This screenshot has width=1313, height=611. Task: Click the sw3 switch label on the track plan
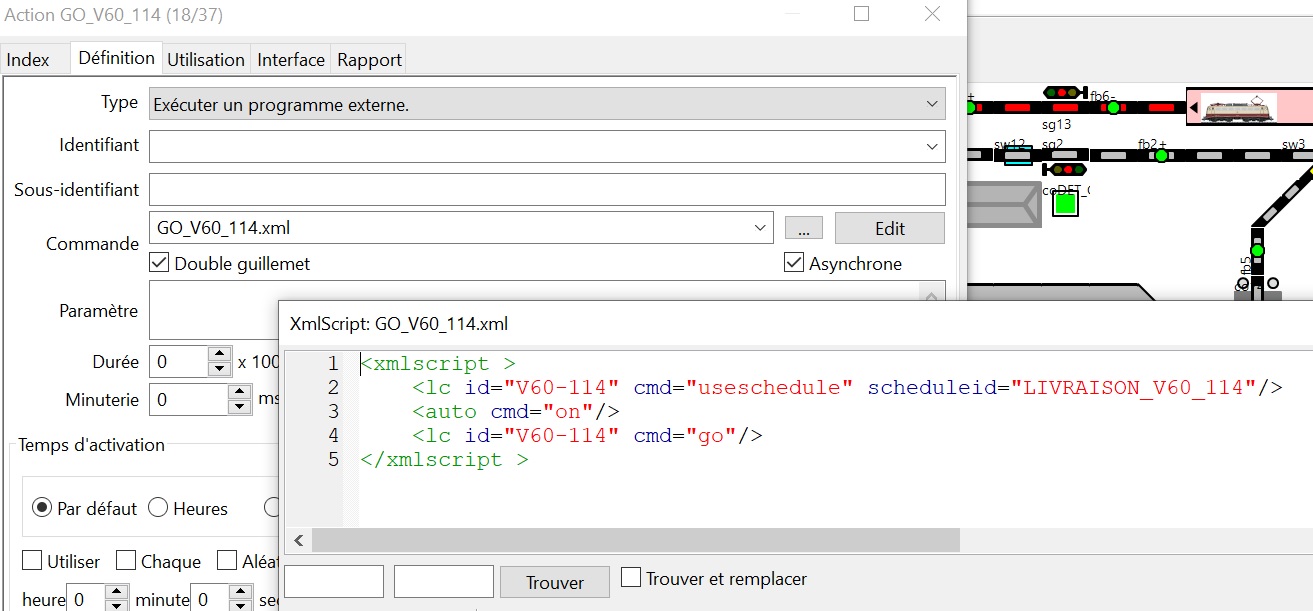point(1294,144)
